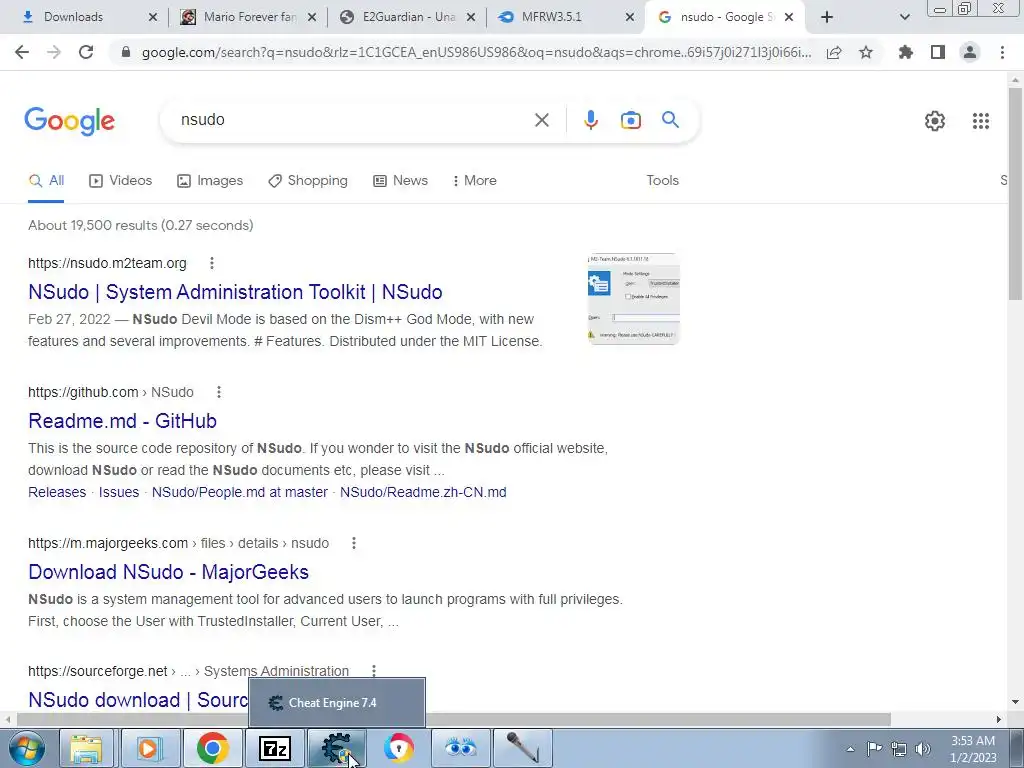Select the Shopping search filter
The width and height of the screenshot is (1024, 768).
(308, 180)
